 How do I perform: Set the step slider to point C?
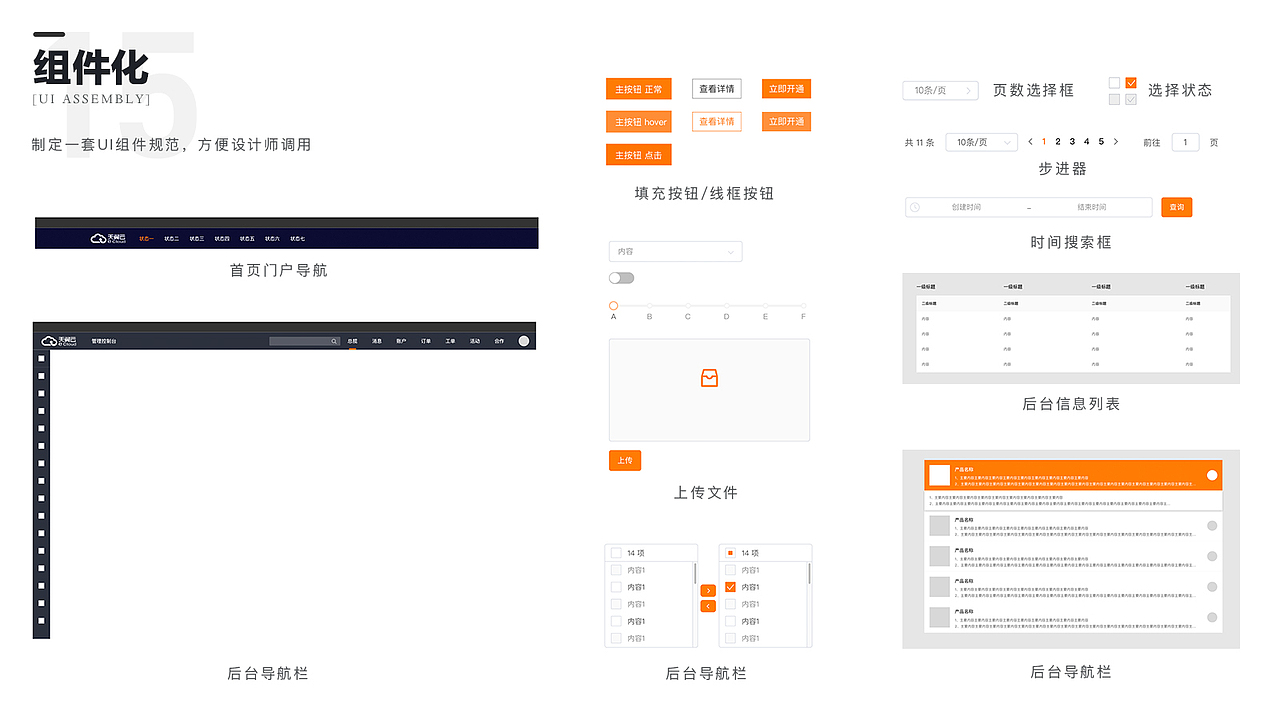tap(688, 305)
